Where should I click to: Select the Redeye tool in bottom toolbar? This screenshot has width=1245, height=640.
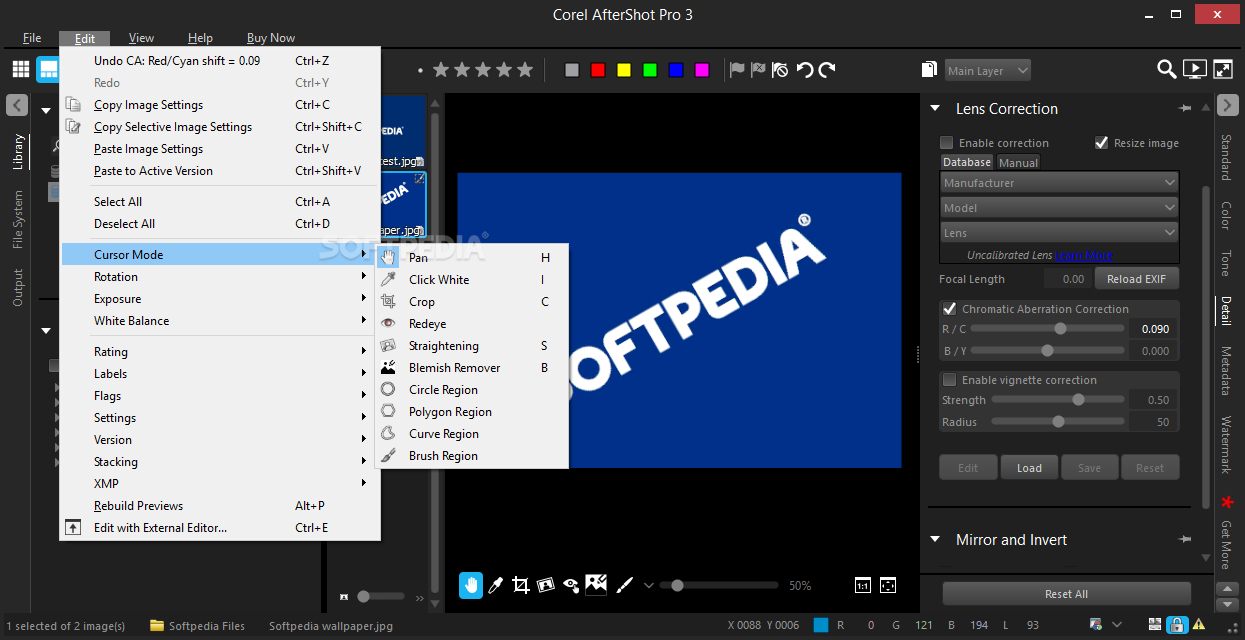pos(571,586)
